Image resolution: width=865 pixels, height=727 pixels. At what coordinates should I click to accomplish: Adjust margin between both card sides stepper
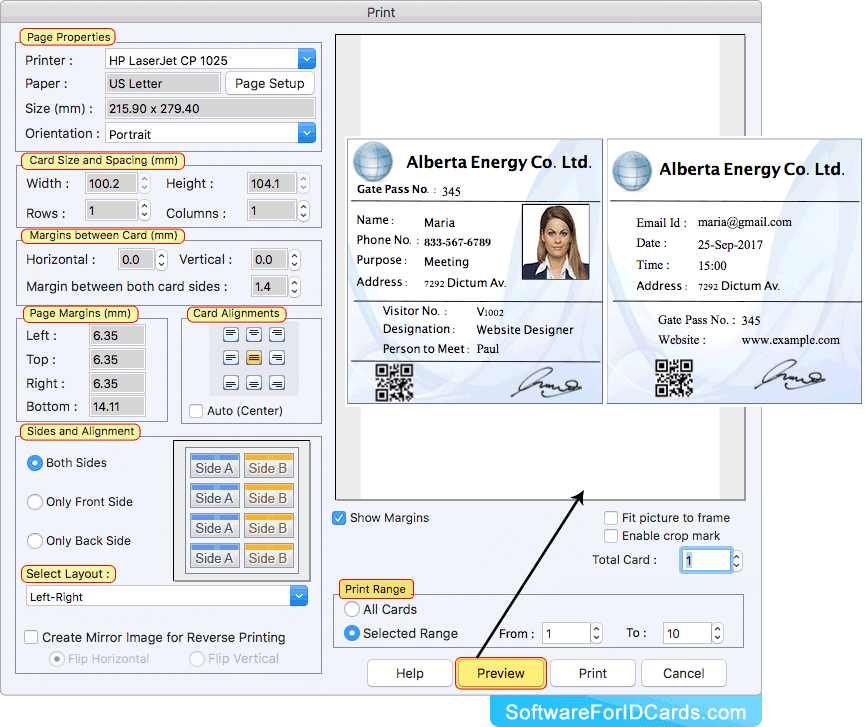[x=295, y=287]
